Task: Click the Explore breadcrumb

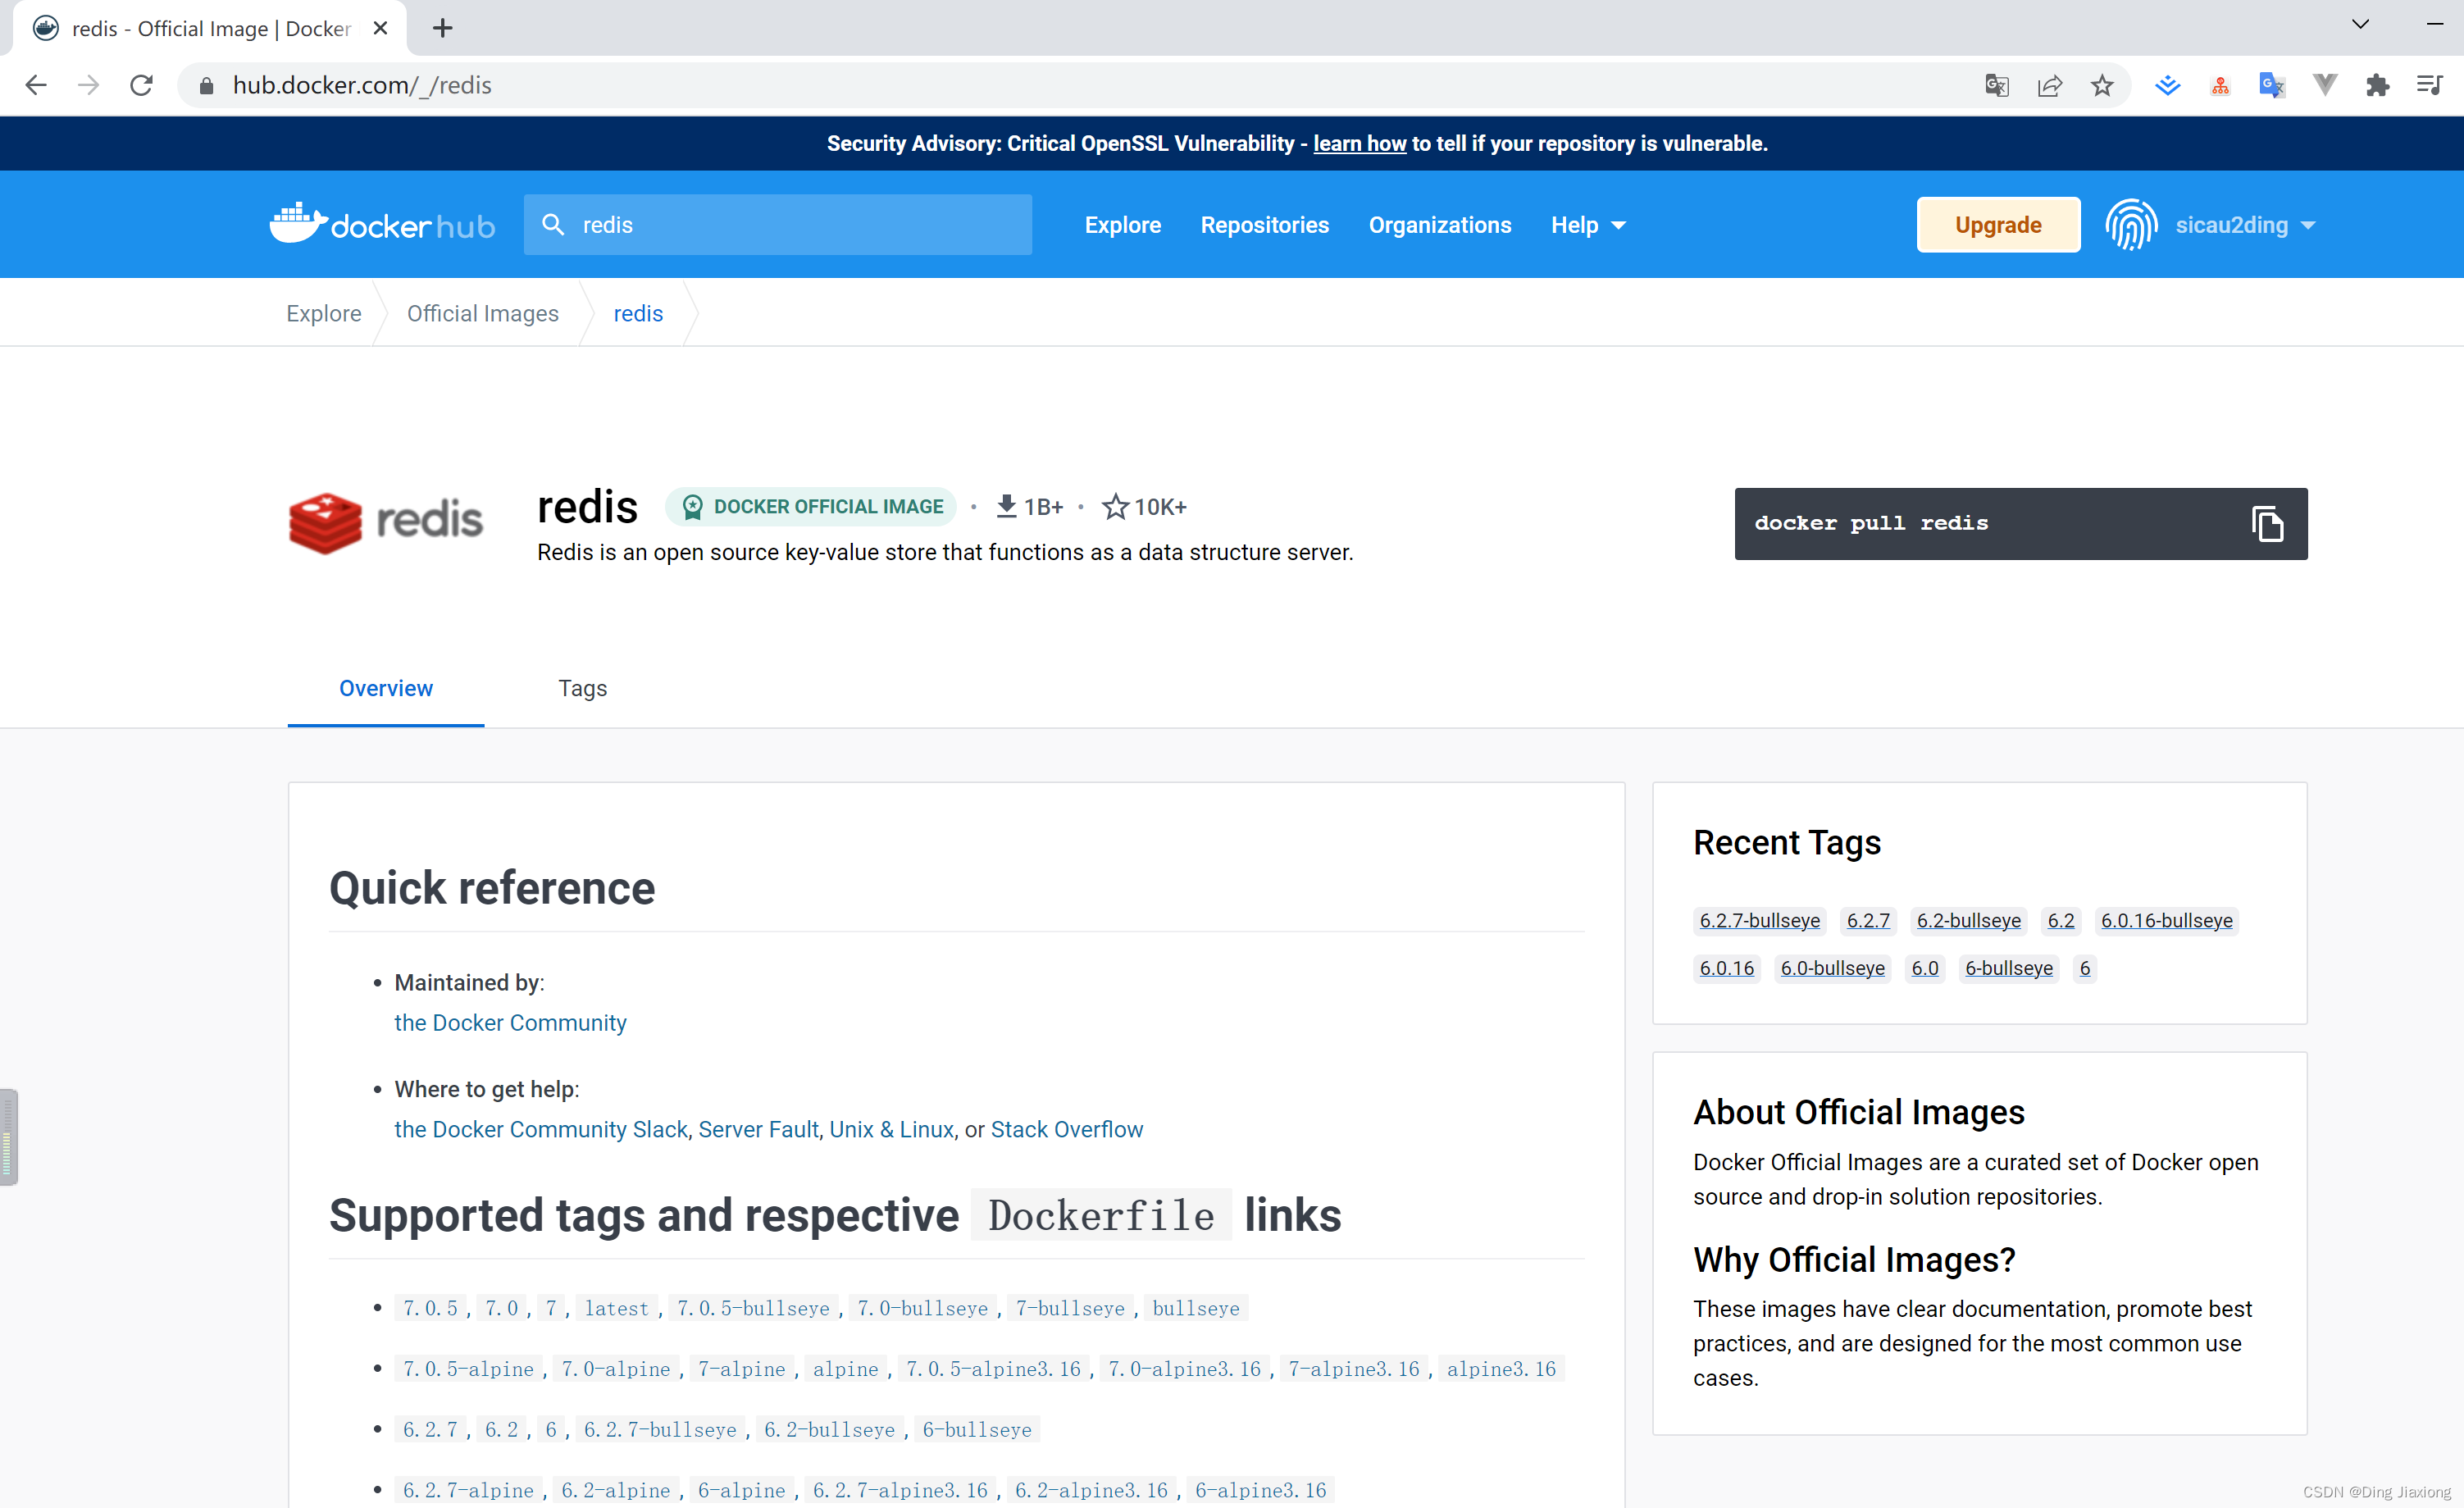Action: [323, 313]
